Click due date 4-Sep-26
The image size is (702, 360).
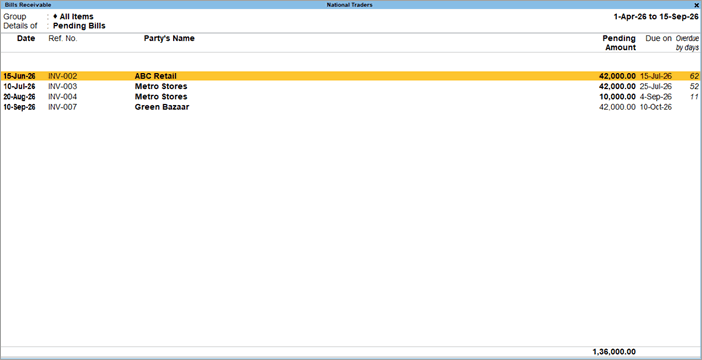point(656,97)
